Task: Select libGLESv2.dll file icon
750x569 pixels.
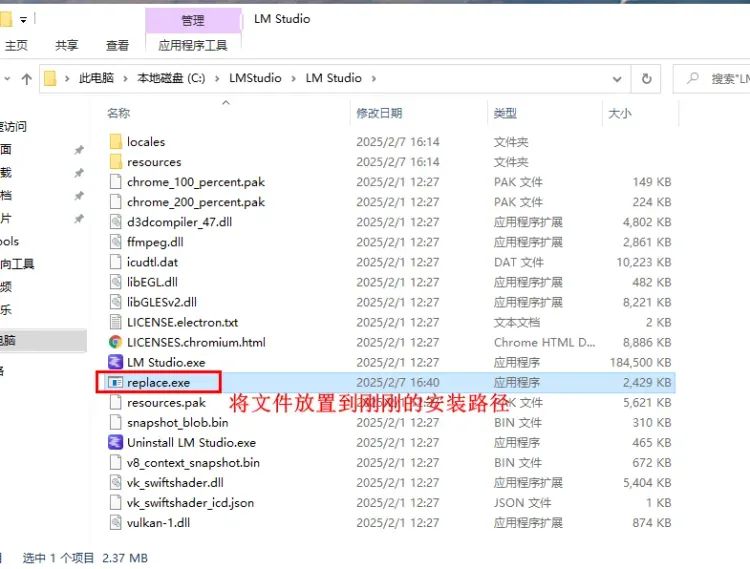Action: pyautogui.click(x=115, y=302)
